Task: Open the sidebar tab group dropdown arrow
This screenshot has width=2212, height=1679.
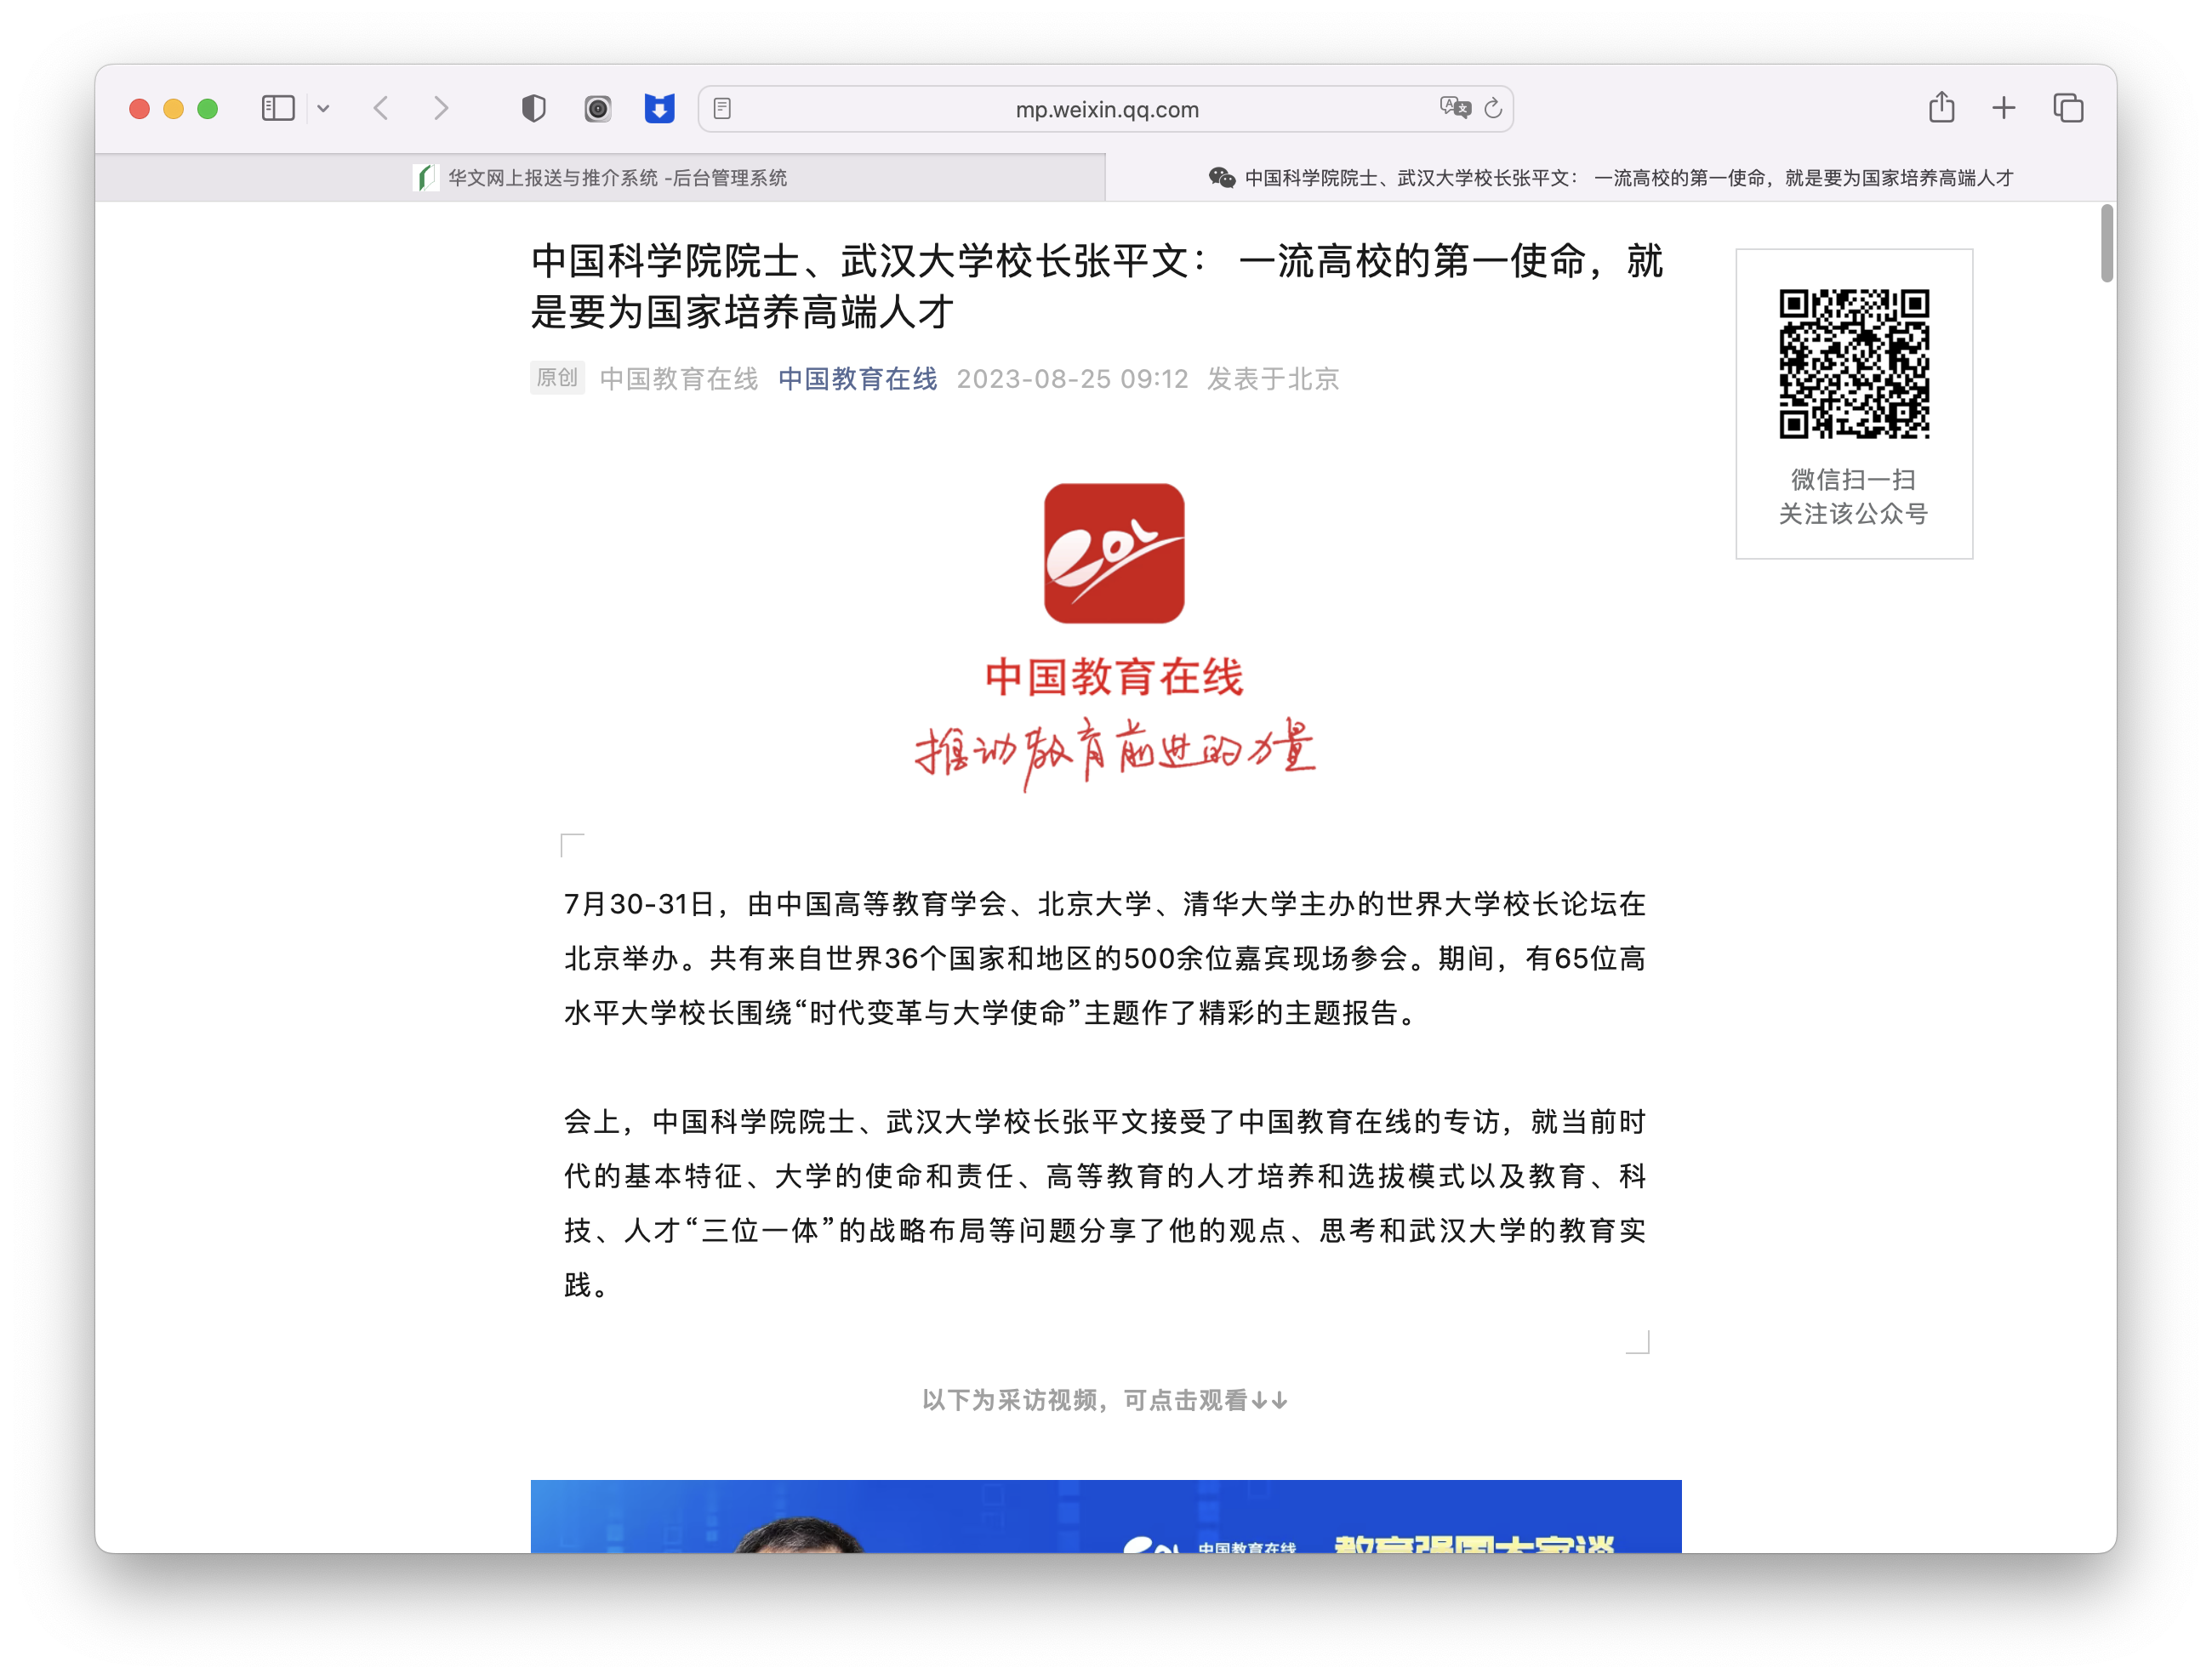Action: click(323, 108)
